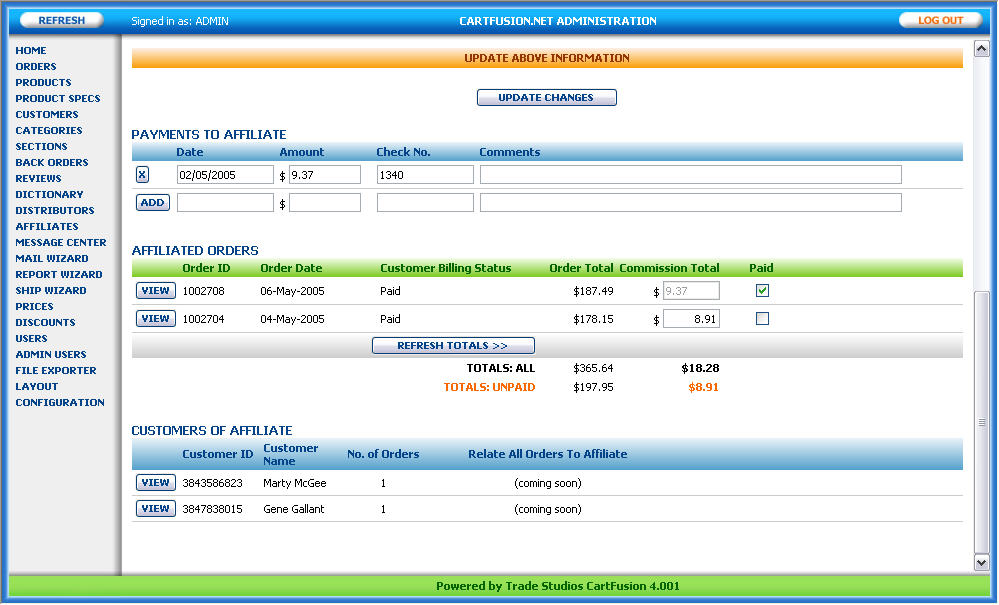View order 1002708 details
The width and height of the screenshot is (999, 605).
pos(155,291)
